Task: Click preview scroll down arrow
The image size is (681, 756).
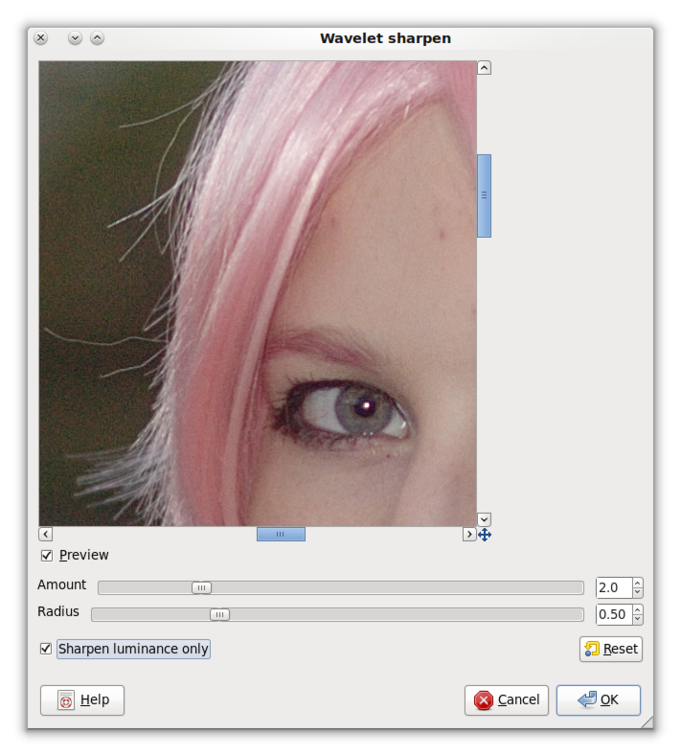Action: [484, 519]
